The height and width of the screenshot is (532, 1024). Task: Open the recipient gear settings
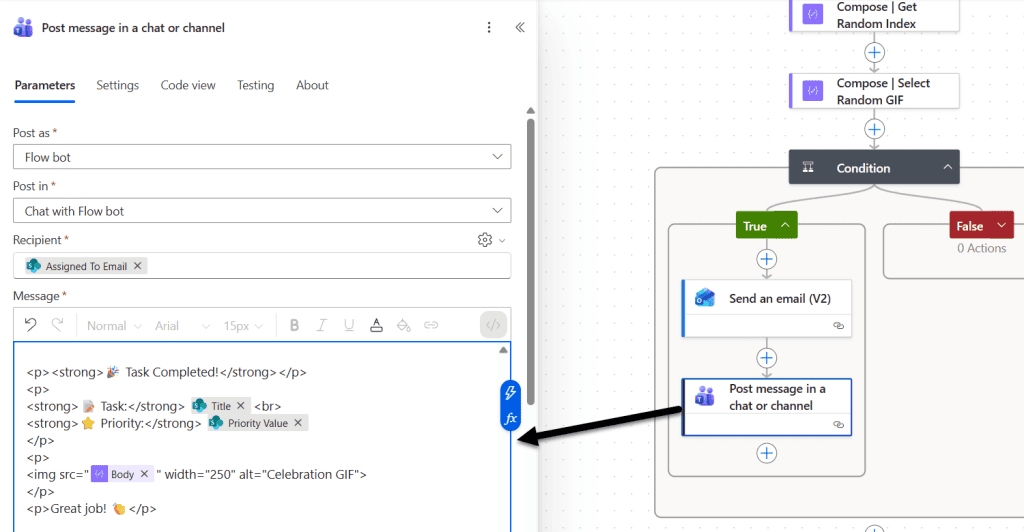[x=485, y=240]
